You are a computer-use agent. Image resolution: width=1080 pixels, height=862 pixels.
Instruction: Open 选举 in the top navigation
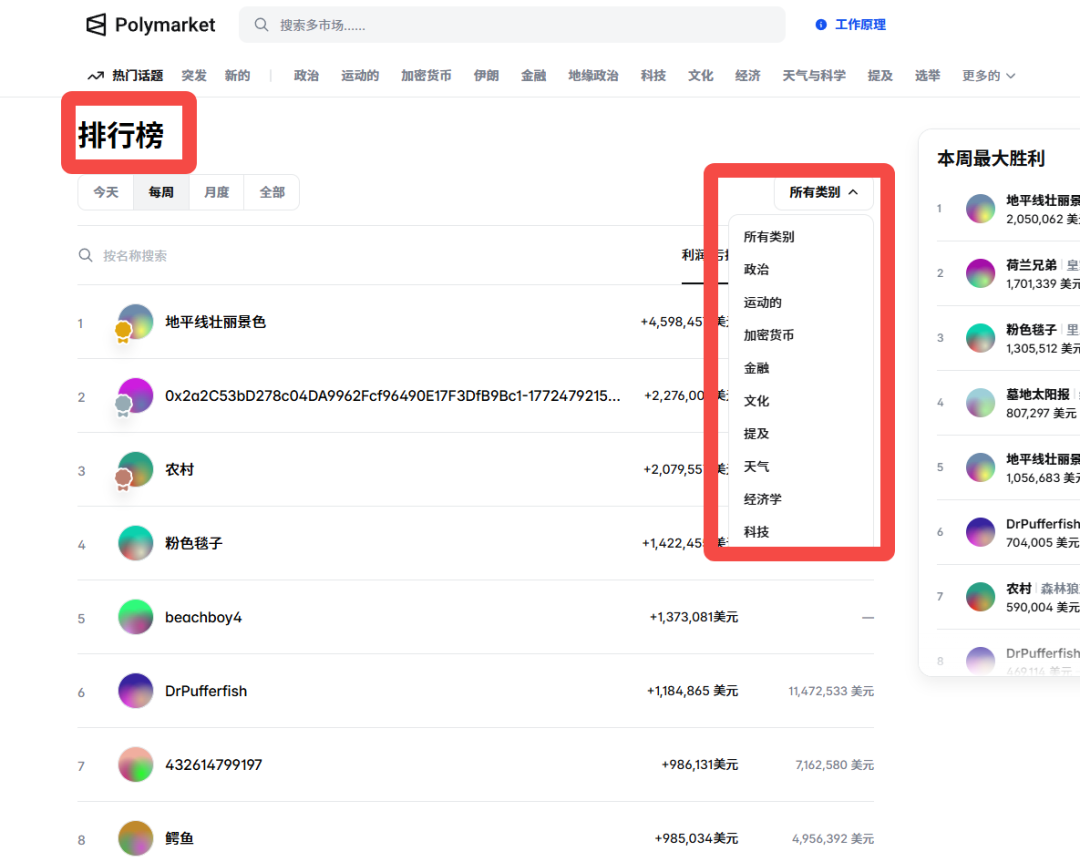coord(927,76)
